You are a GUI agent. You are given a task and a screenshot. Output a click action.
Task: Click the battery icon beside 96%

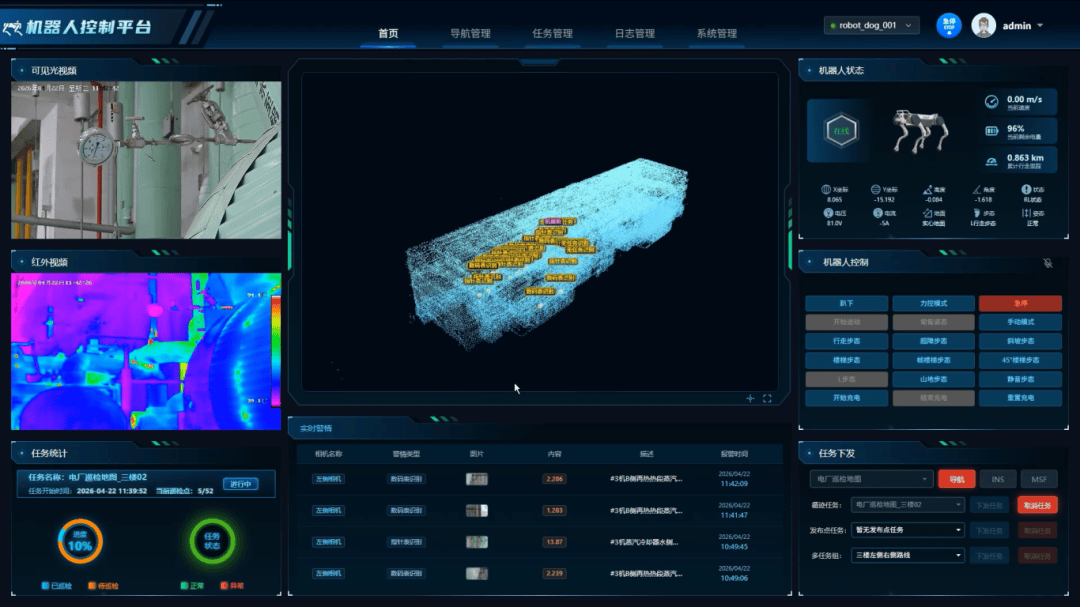[991, 131]
